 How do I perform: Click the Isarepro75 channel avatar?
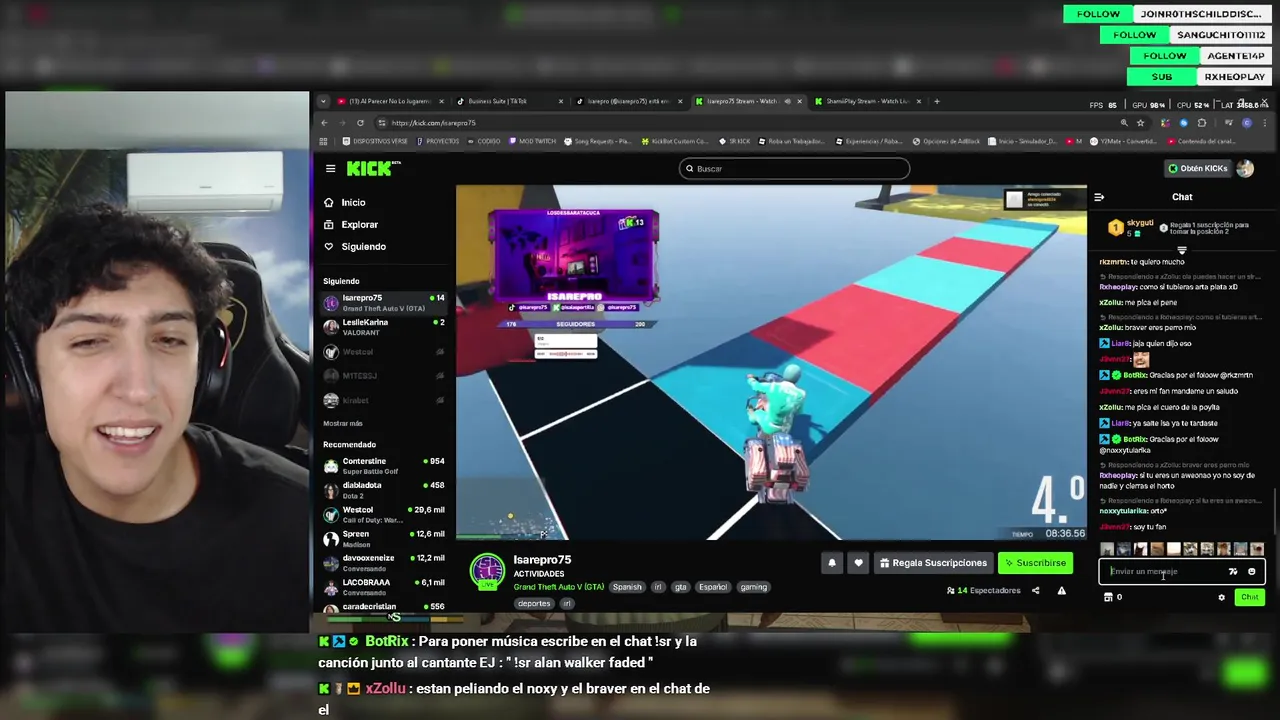click(x=488, y=571)
